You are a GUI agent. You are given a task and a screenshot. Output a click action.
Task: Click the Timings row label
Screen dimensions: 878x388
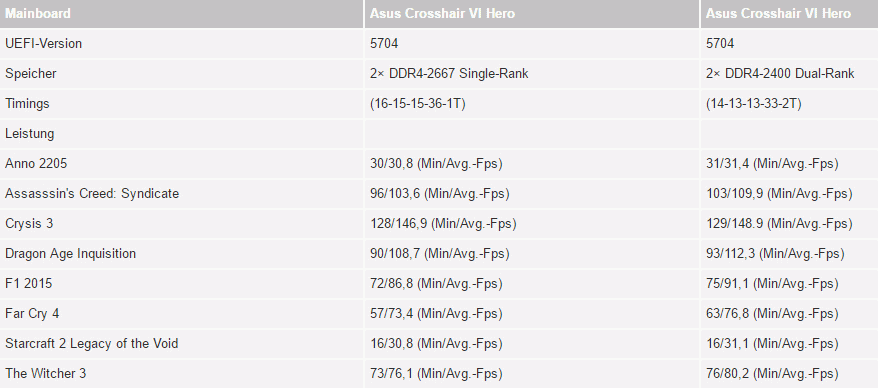click(x=27, y=104)
